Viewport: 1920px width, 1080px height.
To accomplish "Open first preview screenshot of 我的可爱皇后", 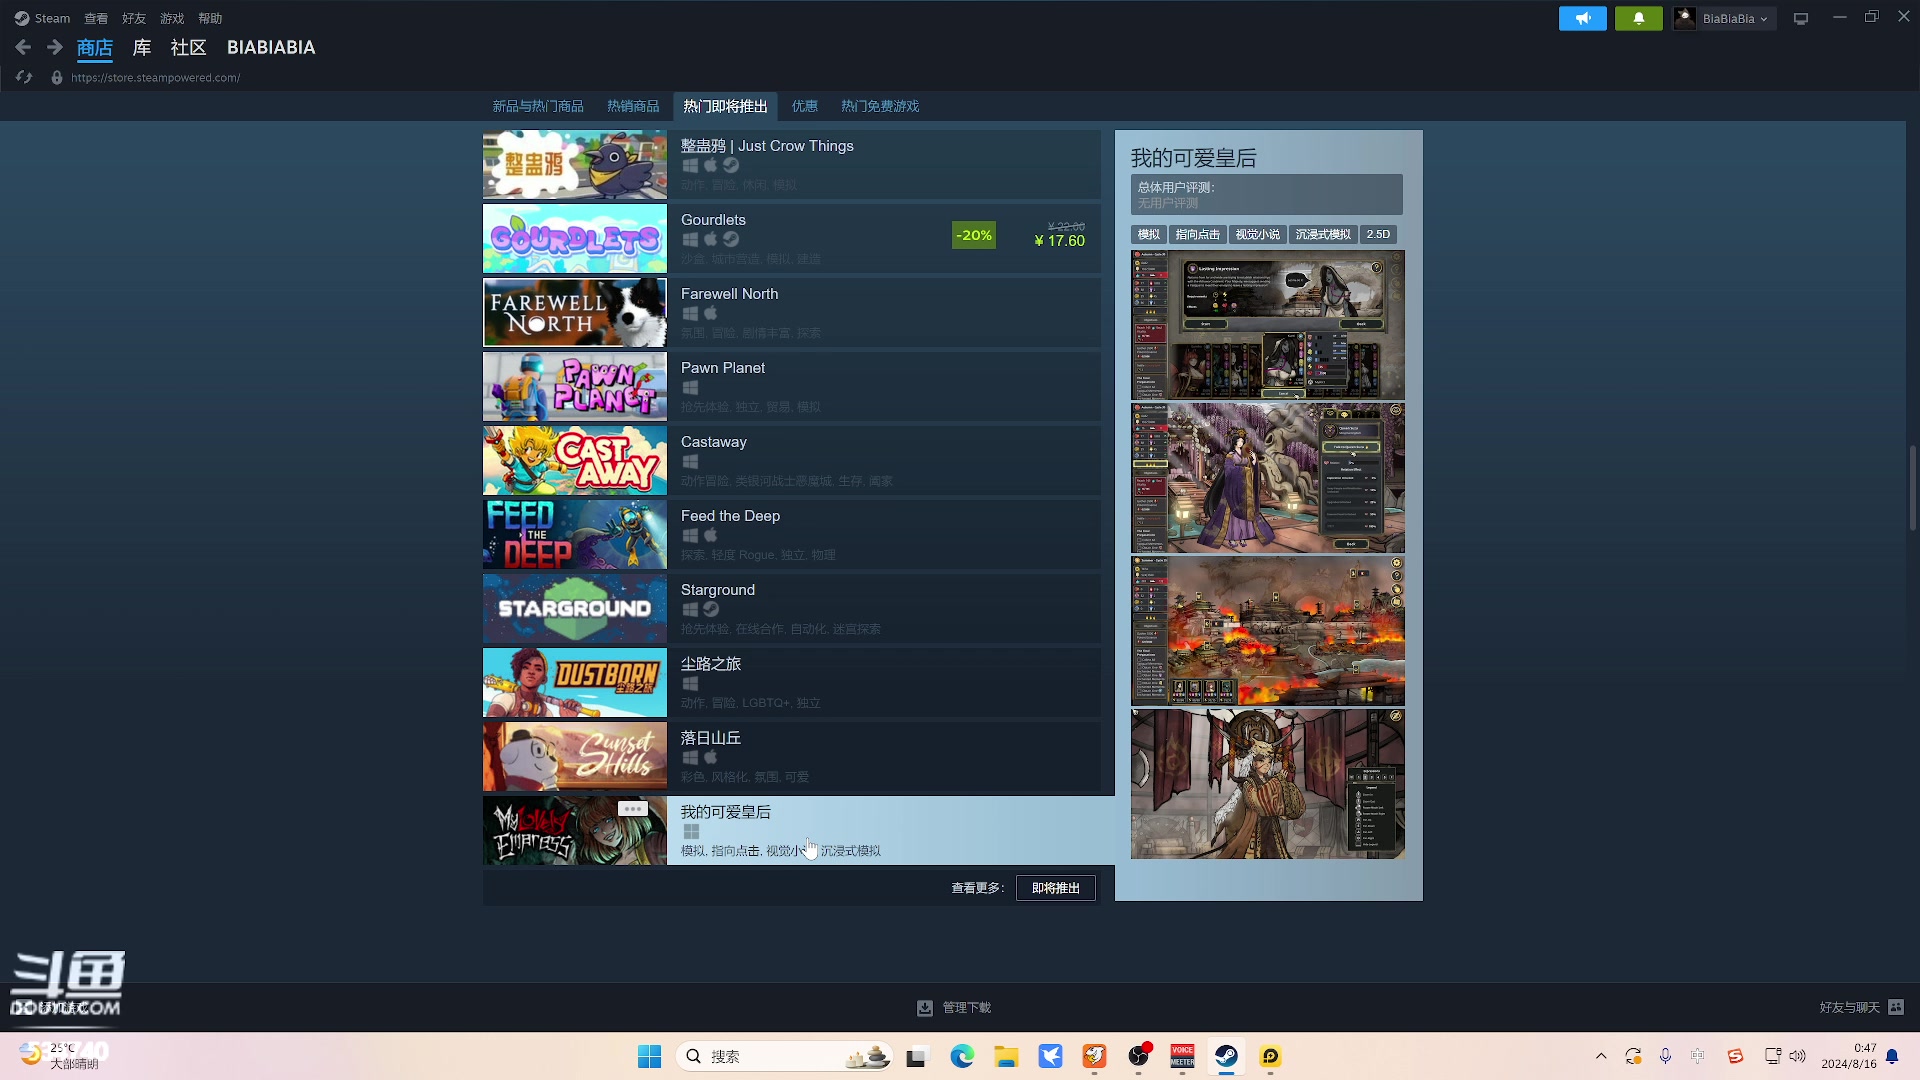I will pos(1268,325).
